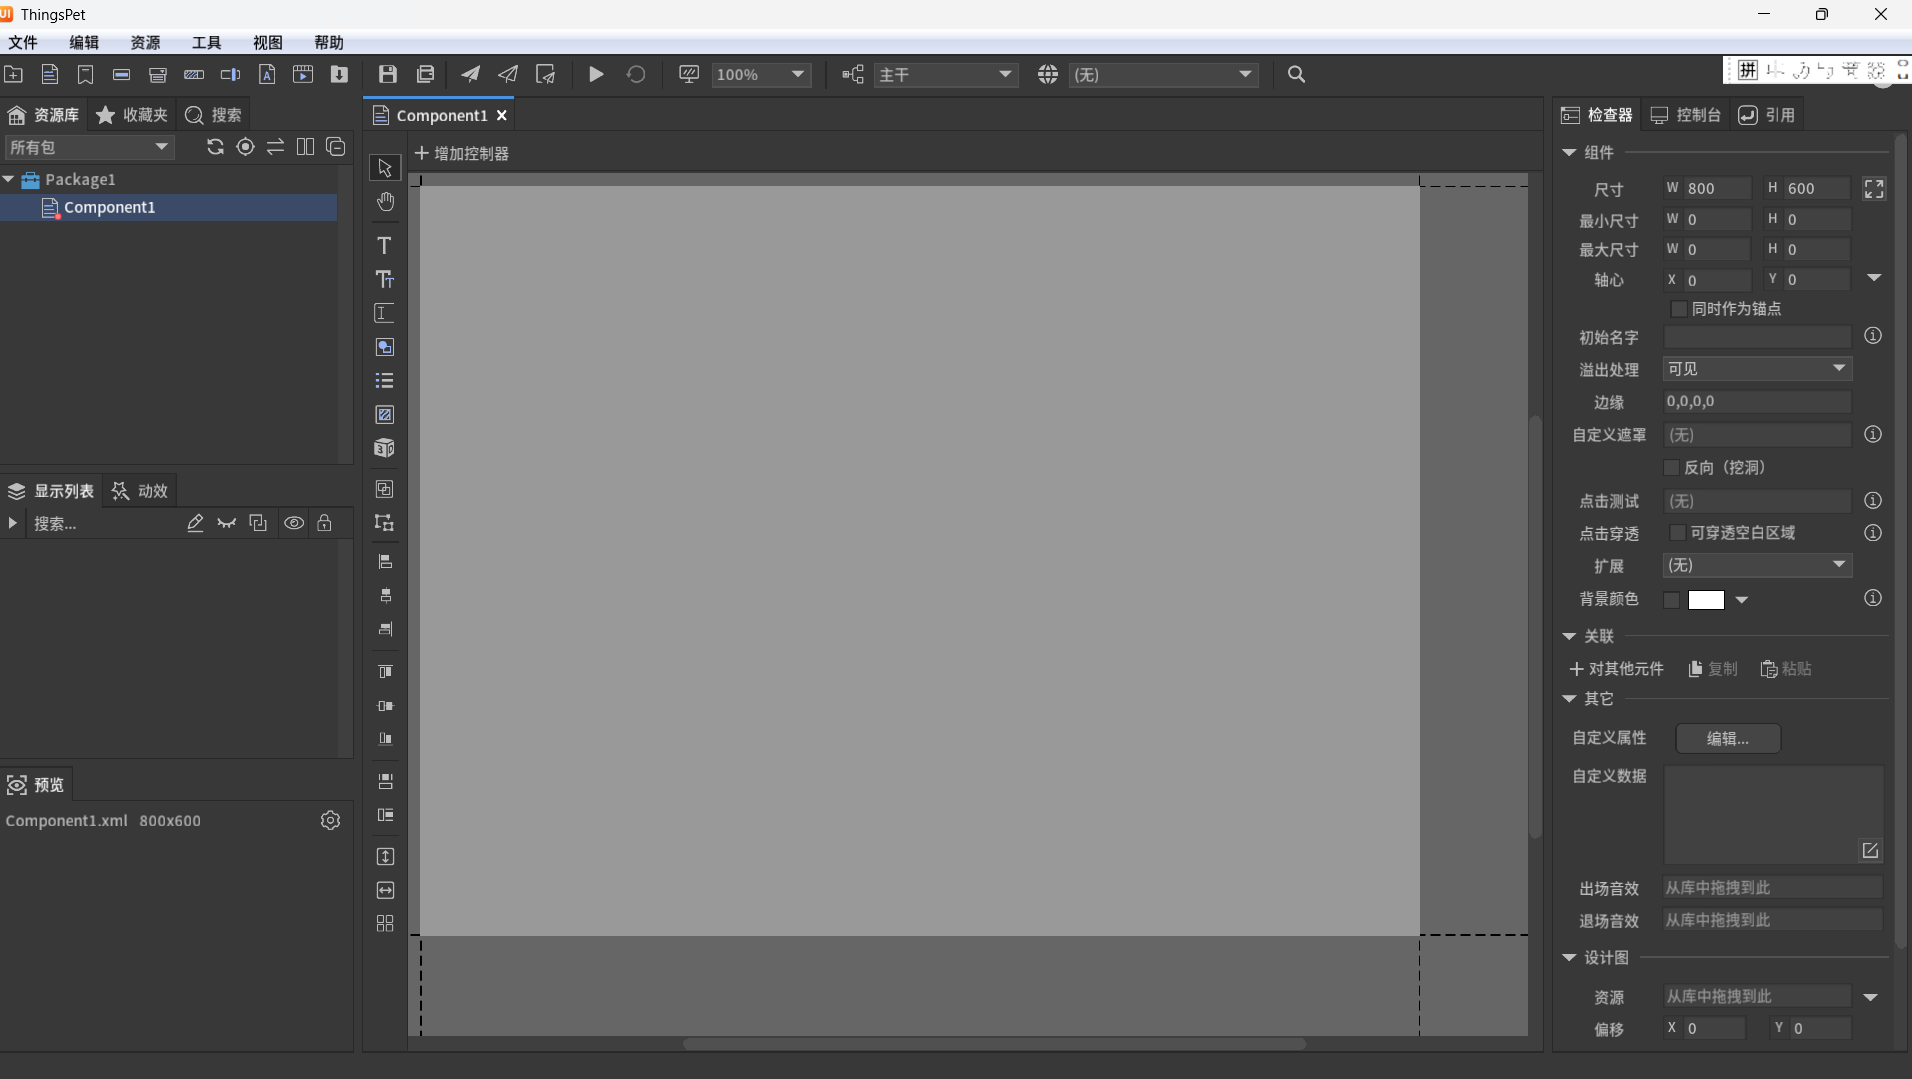This screenshot has height=1079, width=1912.
Task: Enable the 同时作为锚点 checkbox
Action: click(x=1679, y=309)
